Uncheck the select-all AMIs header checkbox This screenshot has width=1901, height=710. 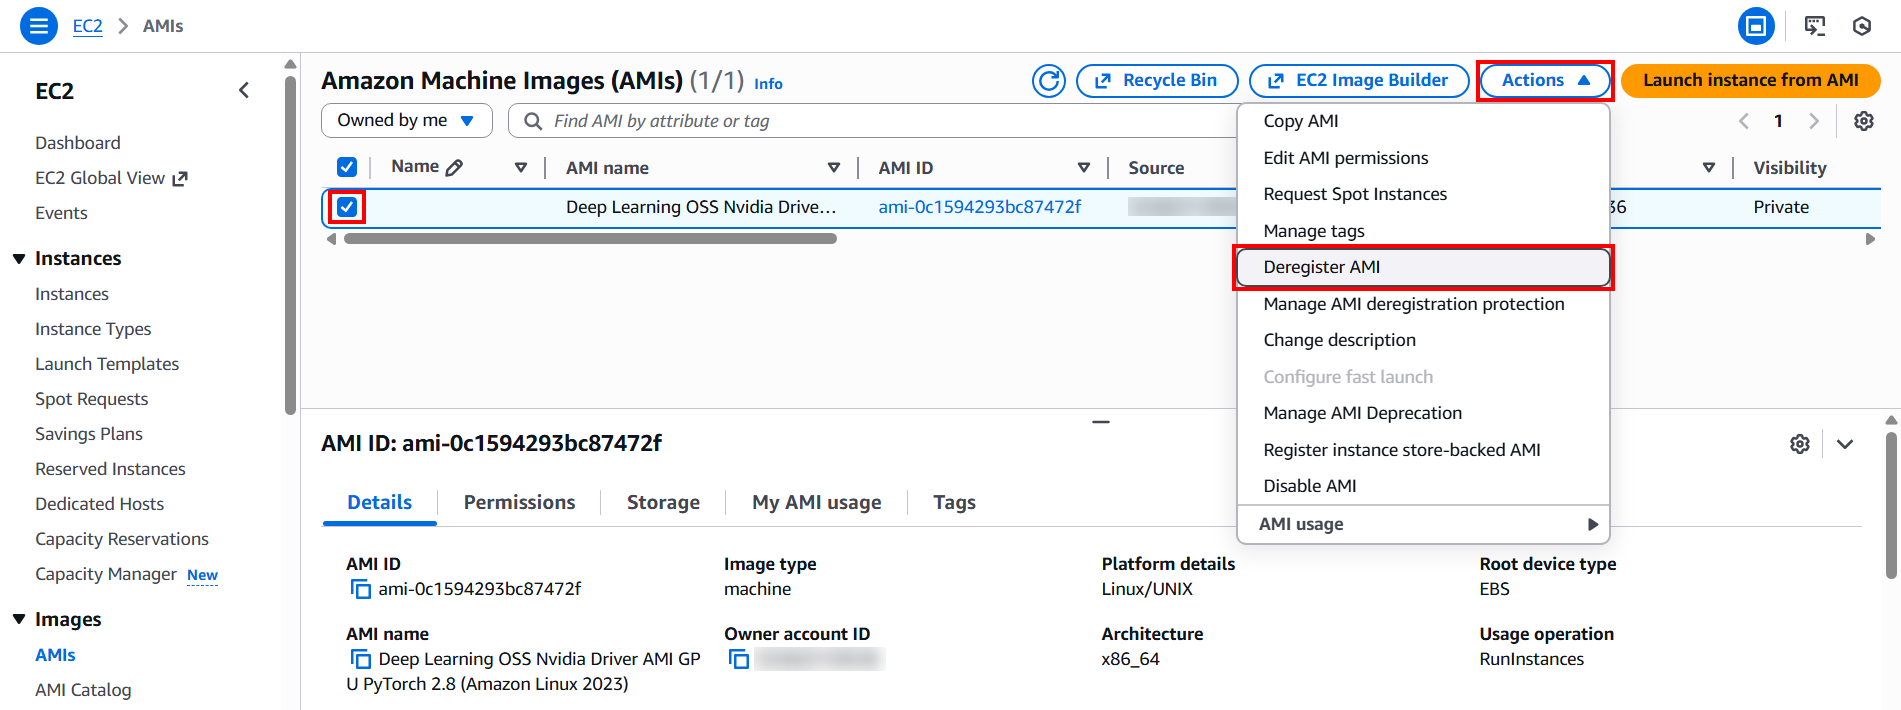coord(347,167)
